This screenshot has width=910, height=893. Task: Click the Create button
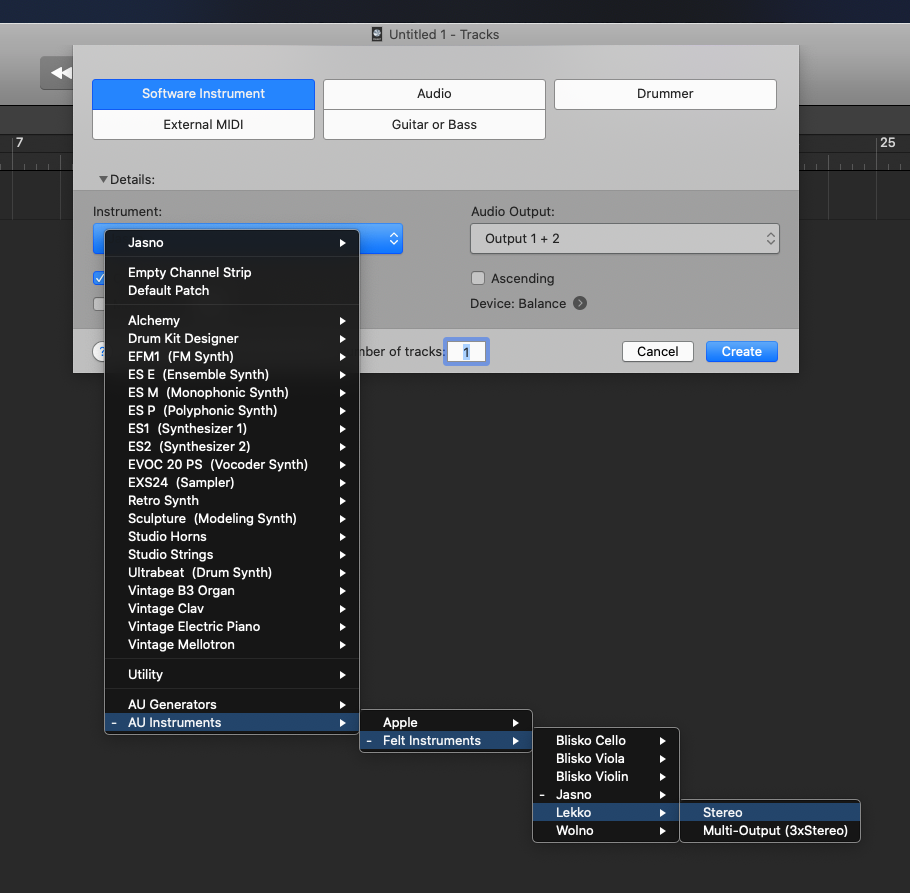coord(741,352)
